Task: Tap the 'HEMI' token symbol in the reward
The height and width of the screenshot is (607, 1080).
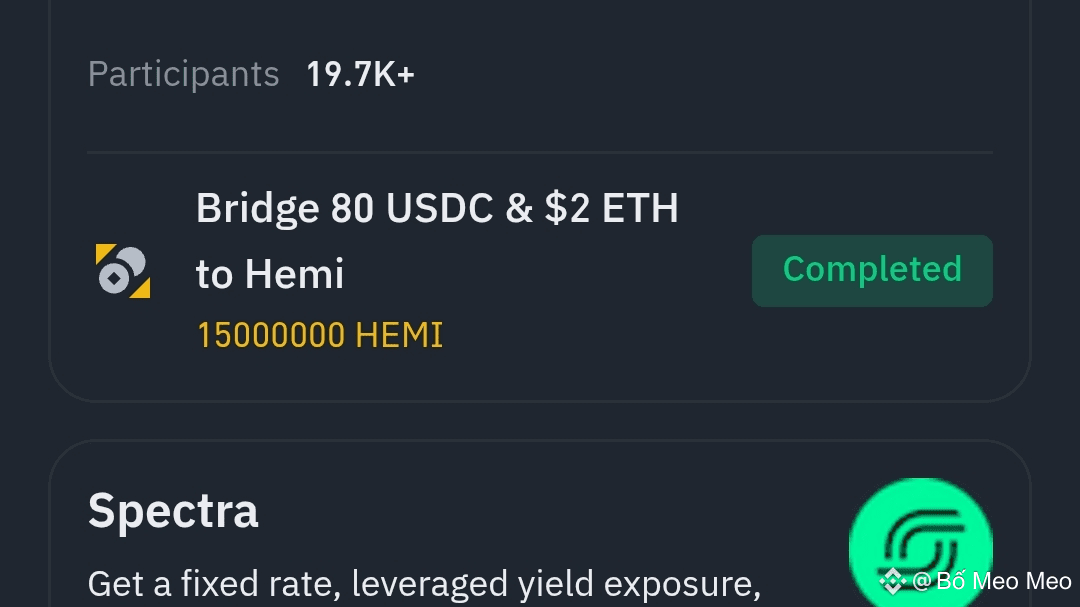Action: (399, 336)
